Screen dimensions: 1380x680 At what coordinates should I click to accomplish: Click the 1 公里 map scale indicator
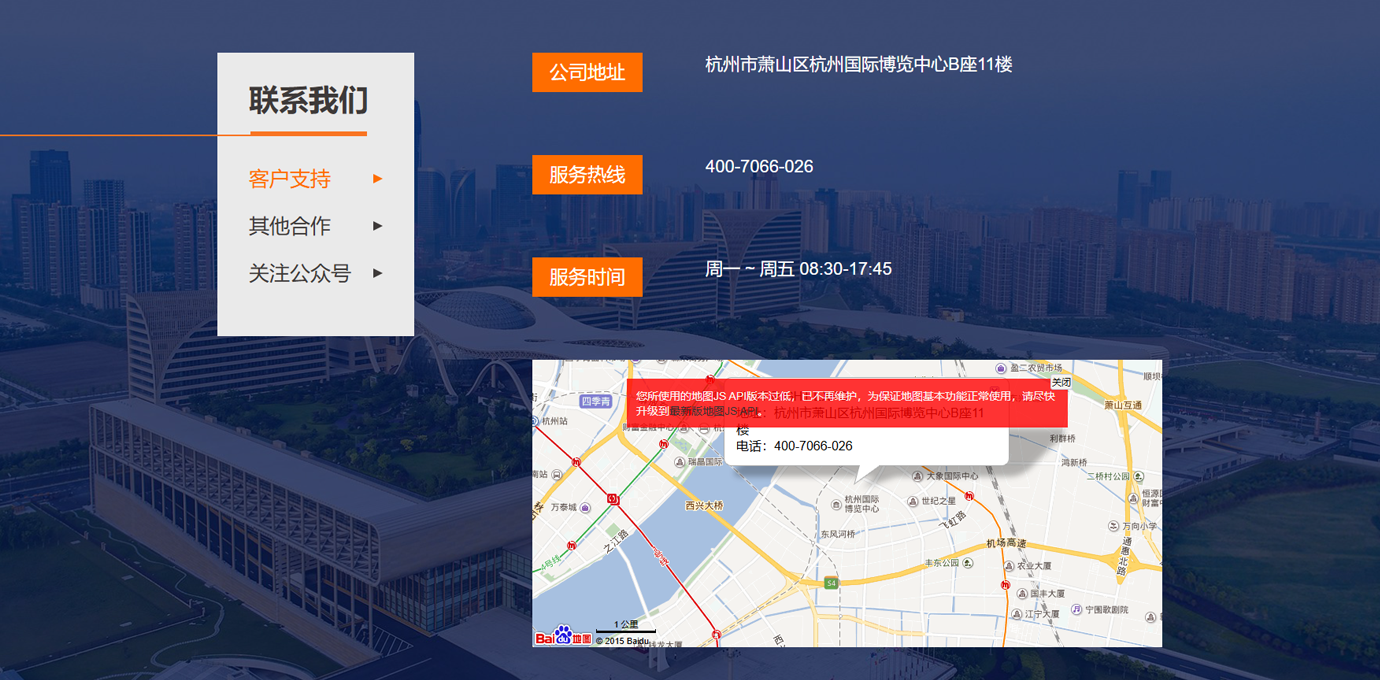pyautogui.click(x=626, y=627)
